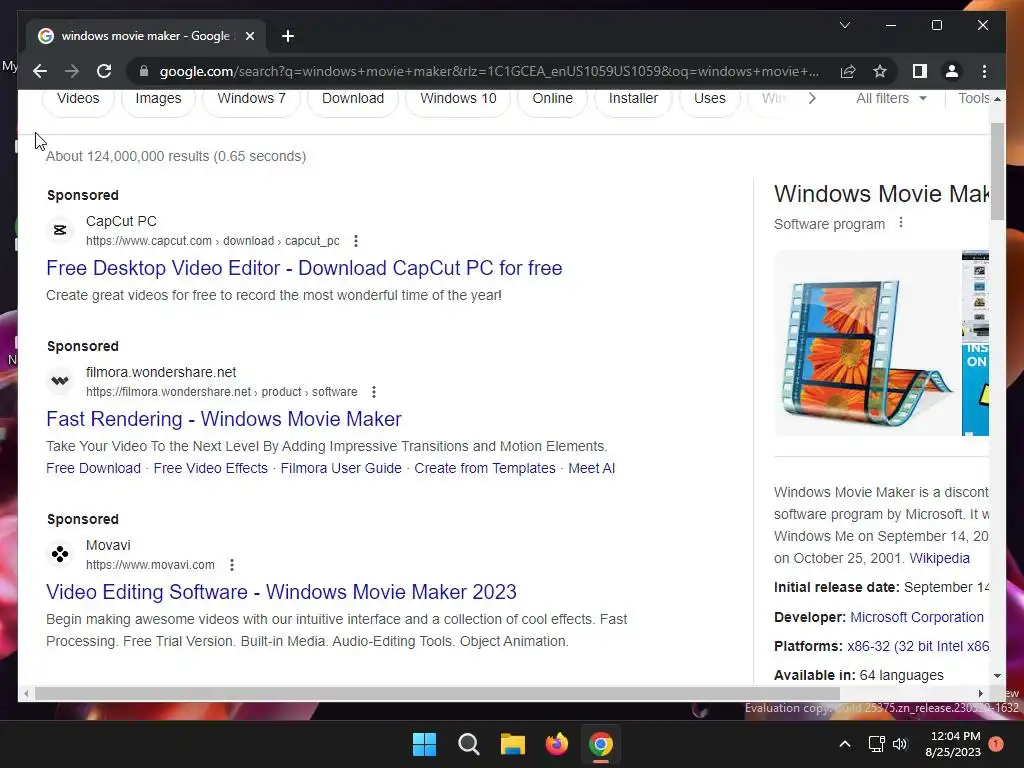
Task: Click the horizontal scrollbar right arrow
Action: 980,694
